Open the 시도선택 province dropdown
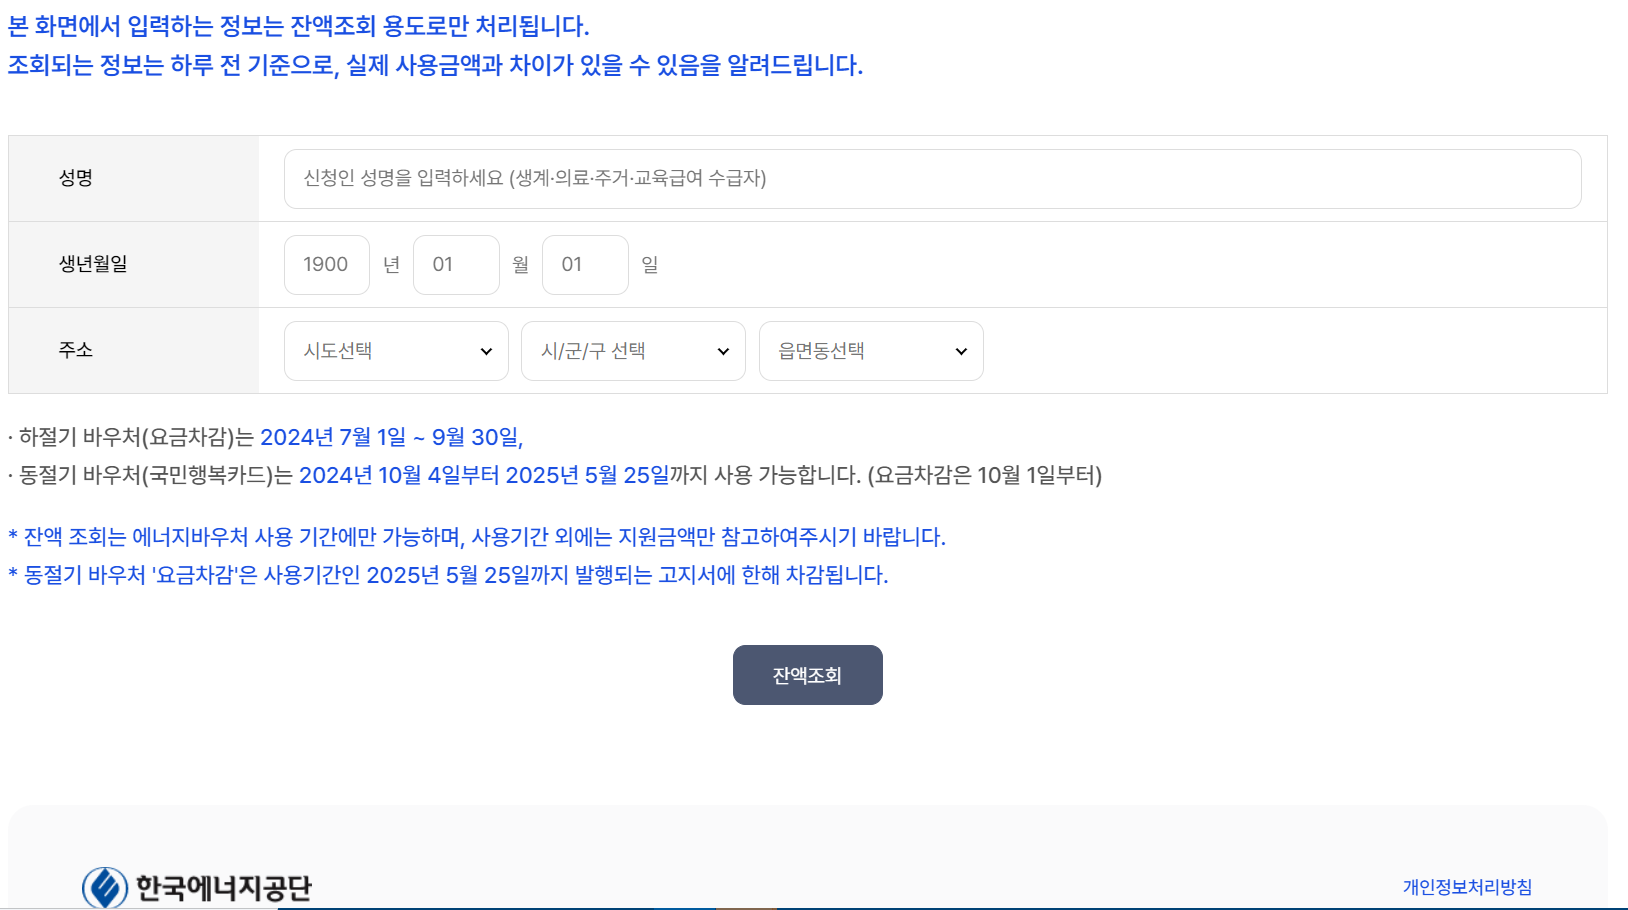 (x=396, y=350)
